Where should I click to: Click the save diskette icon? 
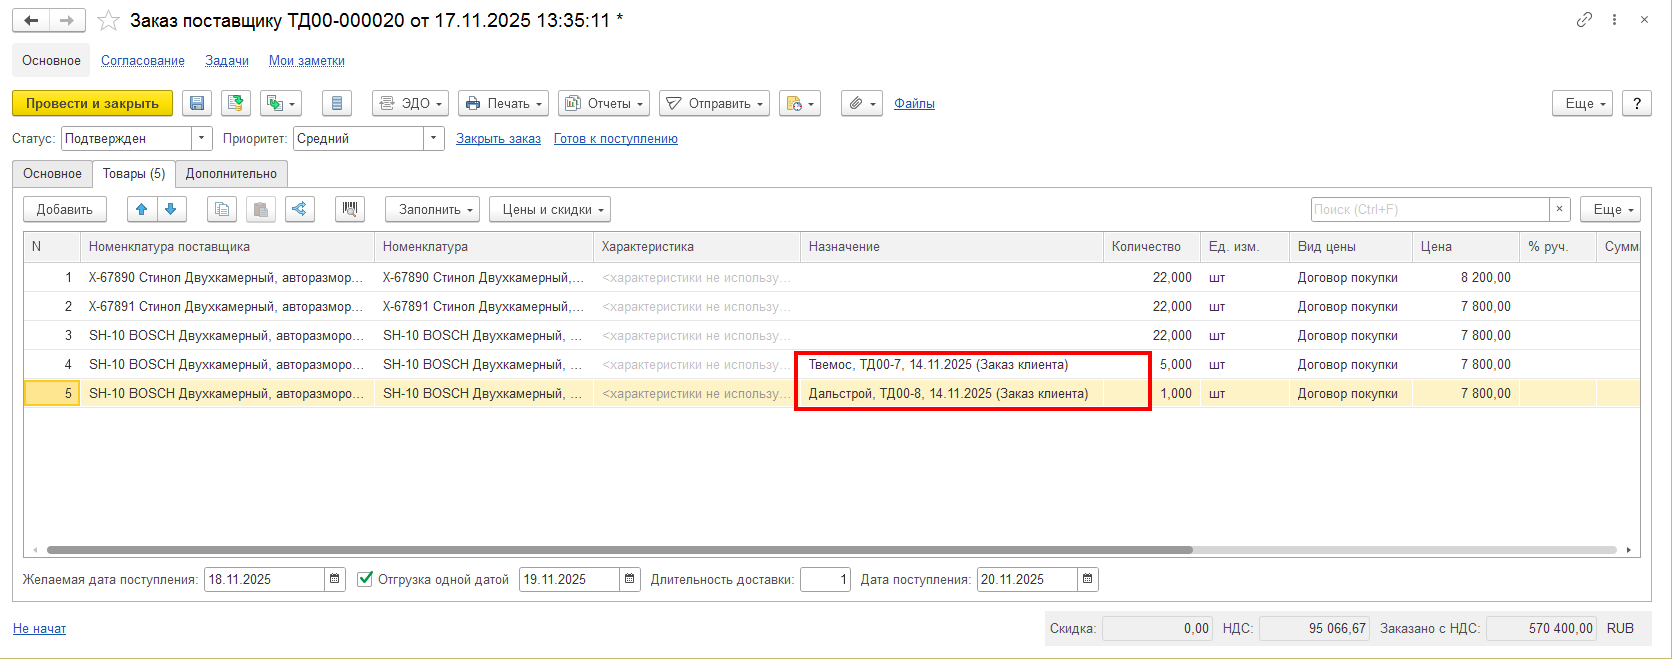(x=197, y=103)
